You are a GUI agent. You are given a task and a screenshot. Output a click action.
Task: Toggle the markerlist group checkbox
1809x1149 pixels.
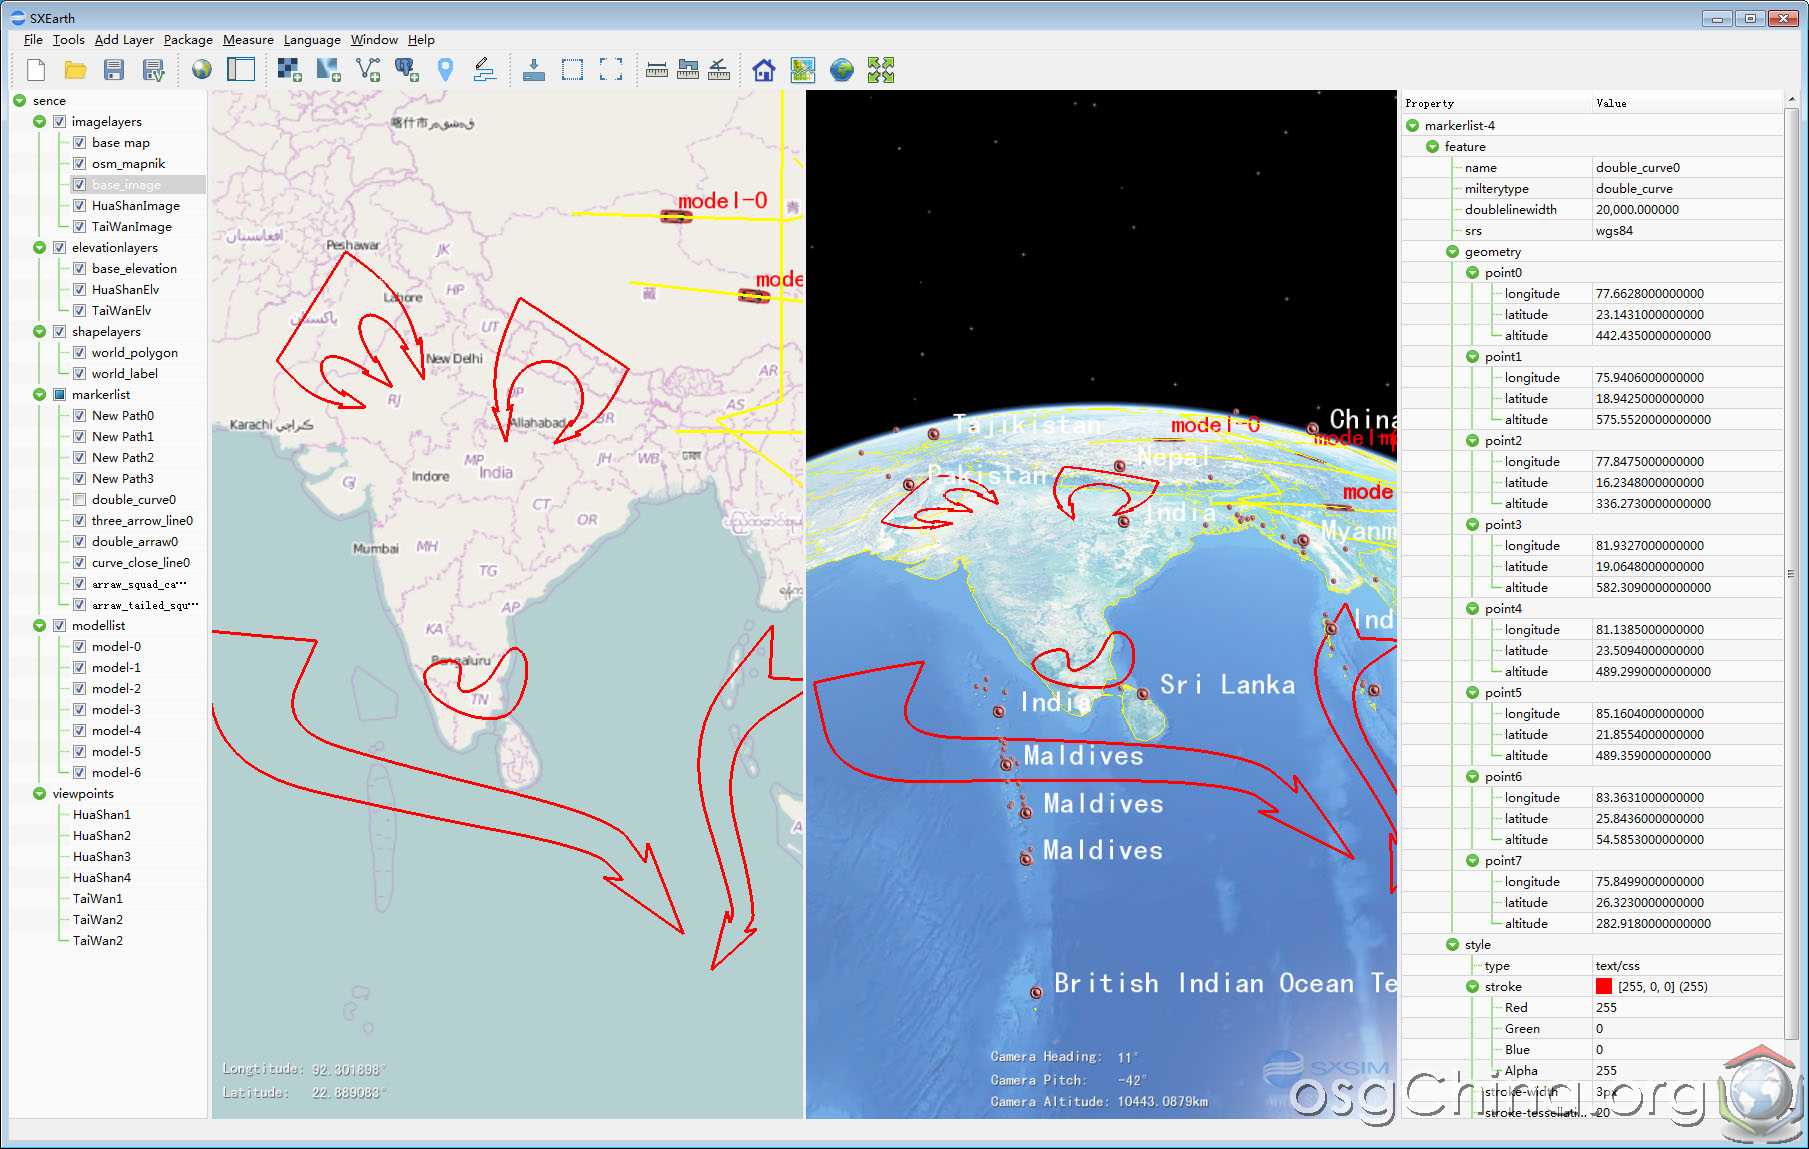click(x=59, y=394)
